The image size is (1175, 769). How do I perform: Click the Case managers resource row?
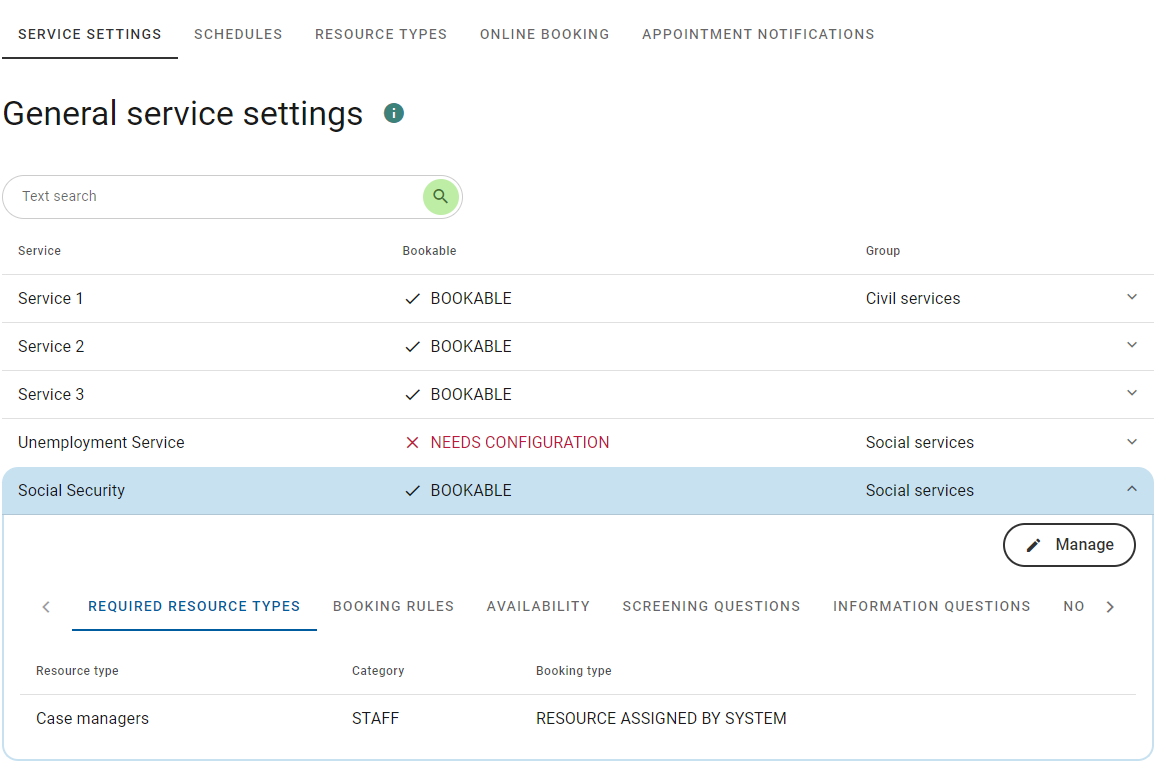(92, 718)
